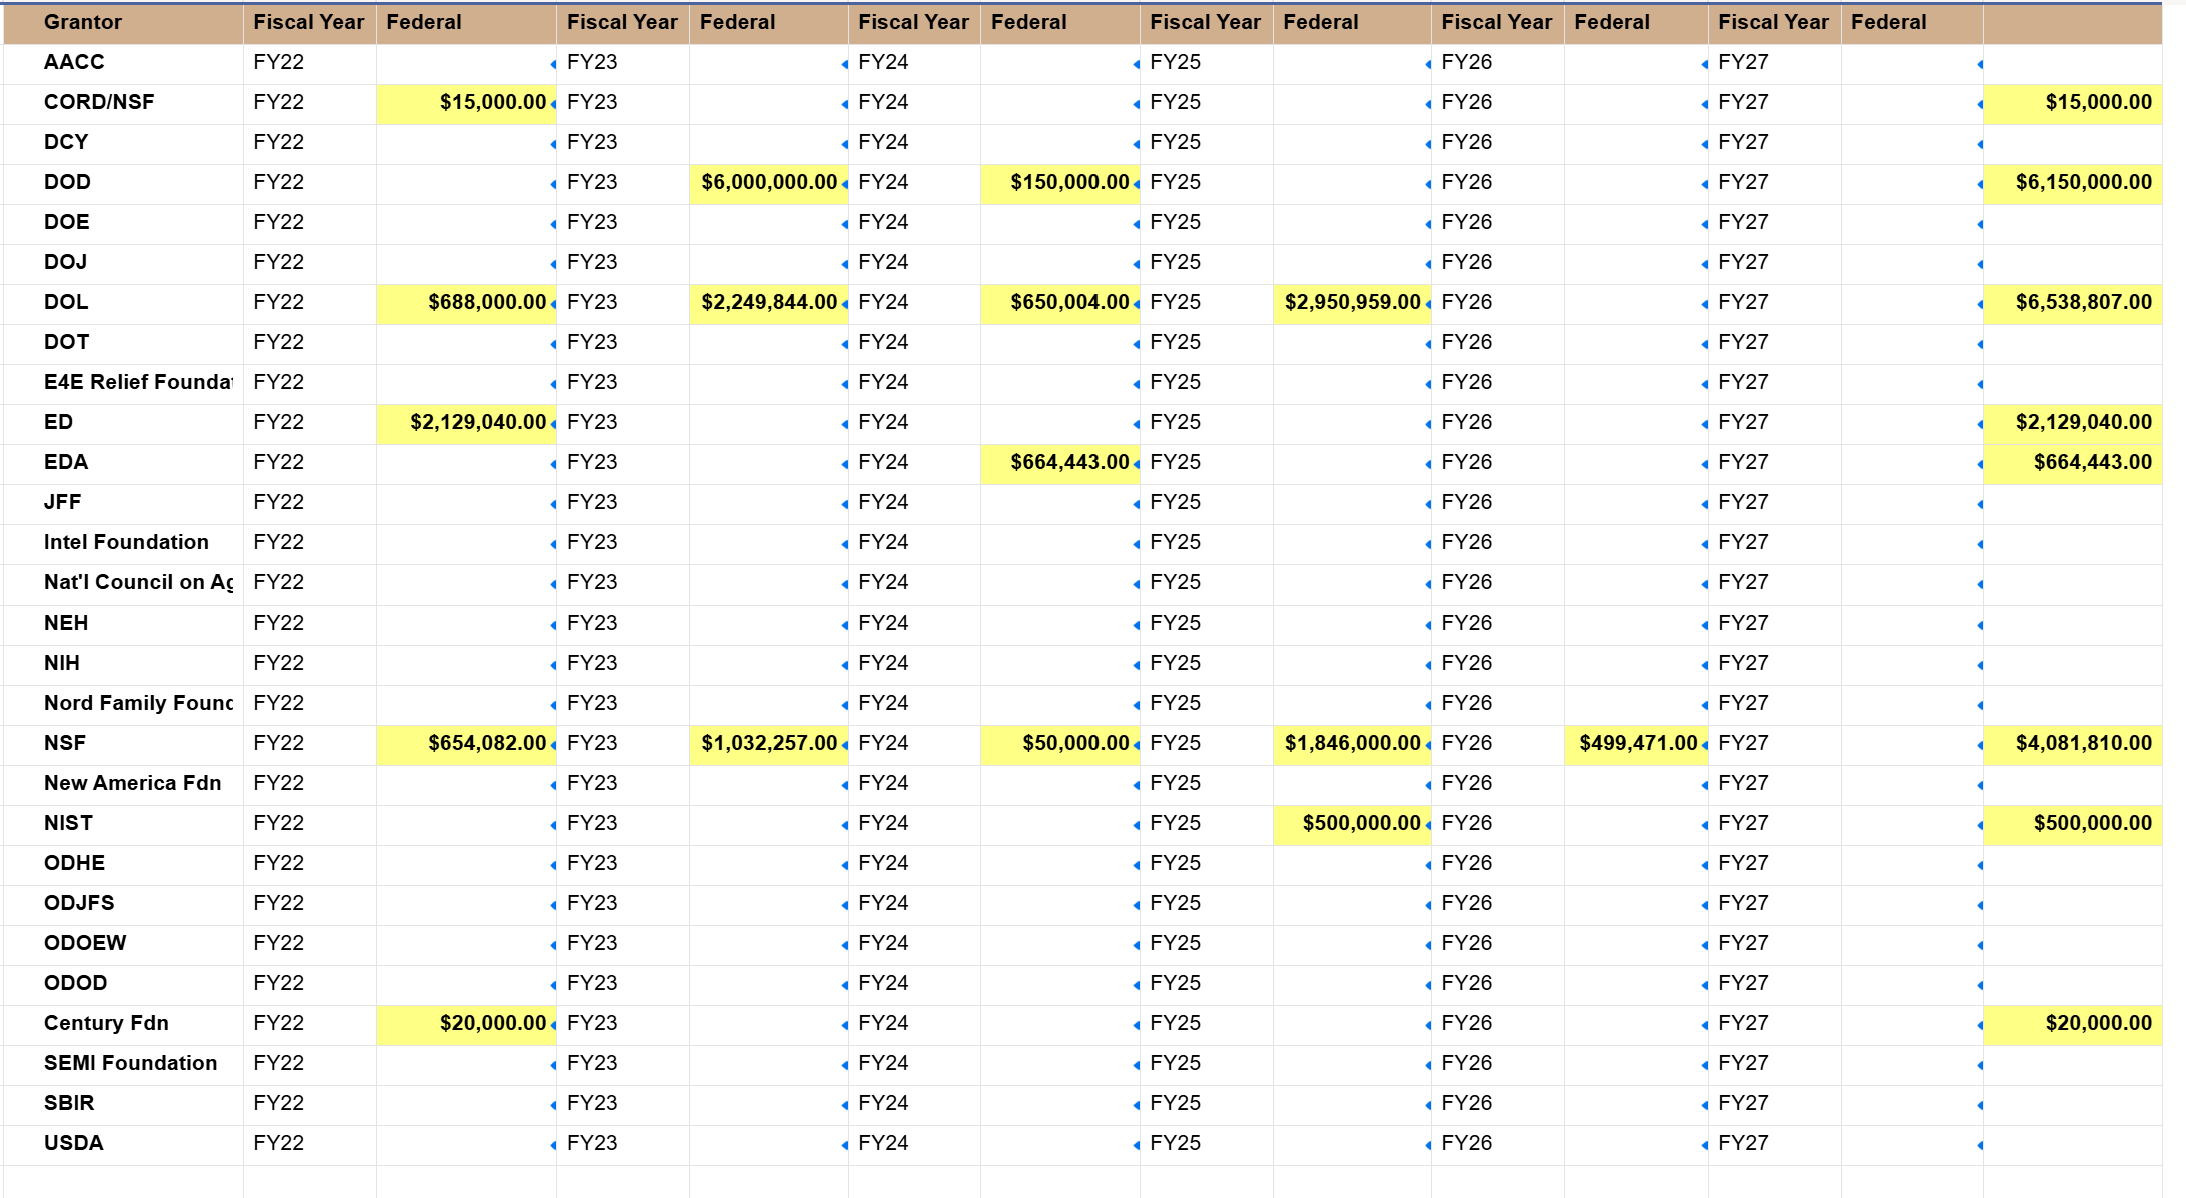2186x1198 pixels.
Task: Click the FY22 $2,129,040.00 amount for ED
Action: pyautogui.click(x=466, y=423)
